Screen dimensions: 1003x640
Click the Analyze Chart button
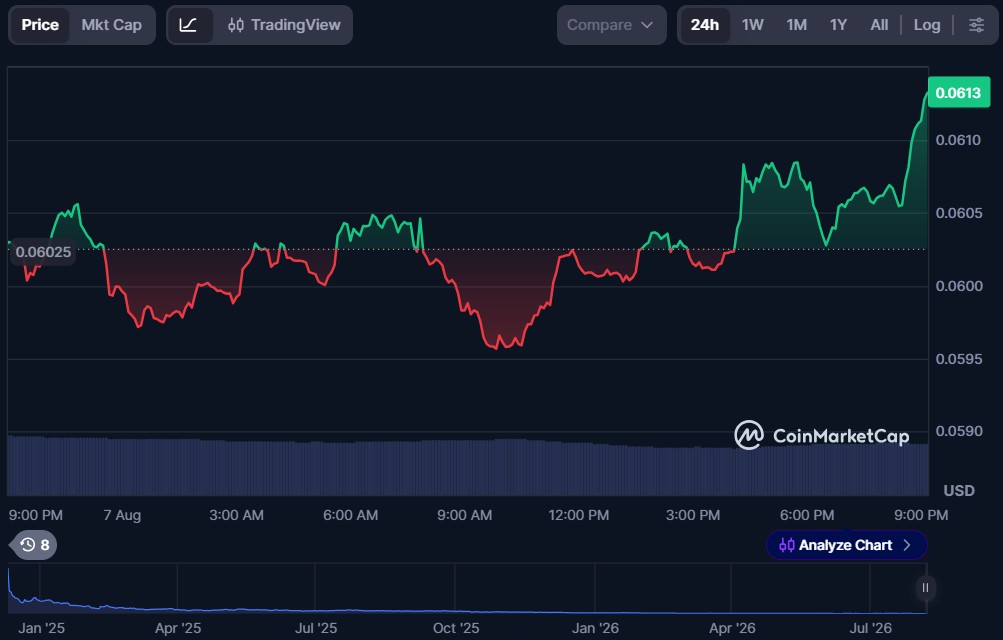tap(846, 545)
